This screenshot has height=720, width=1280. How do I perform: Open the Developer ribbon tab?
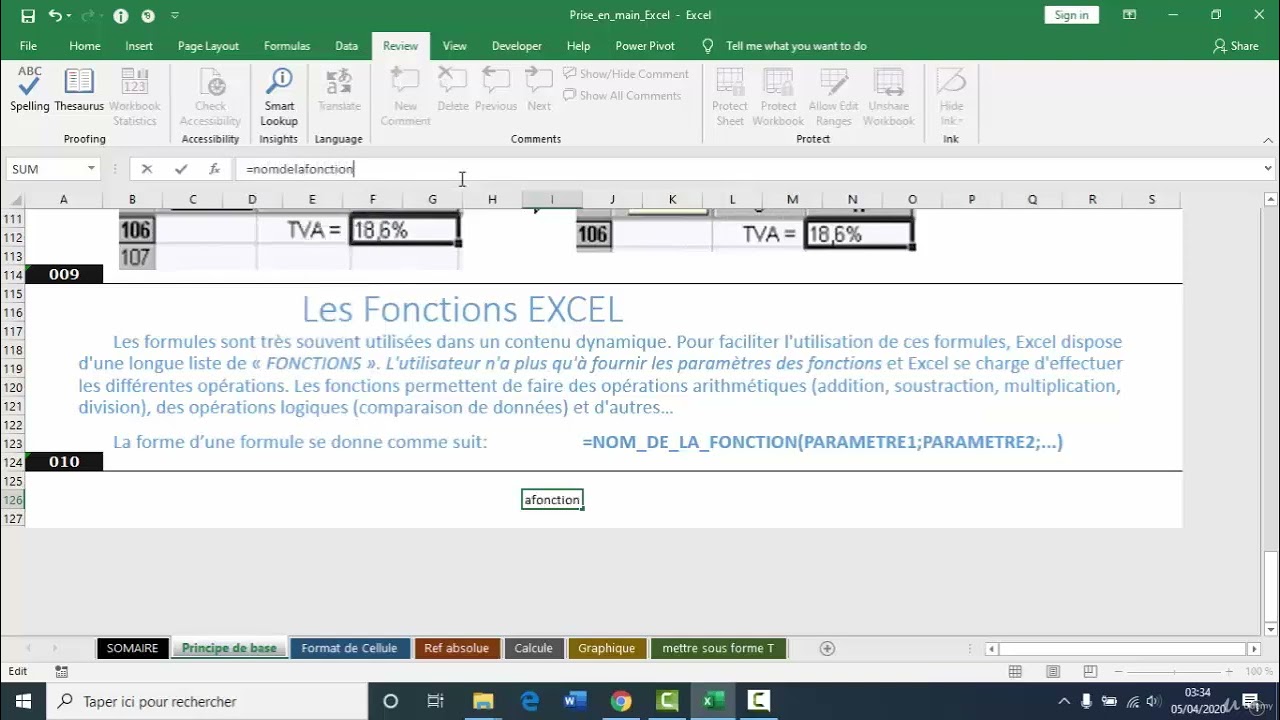click(517, 46)
